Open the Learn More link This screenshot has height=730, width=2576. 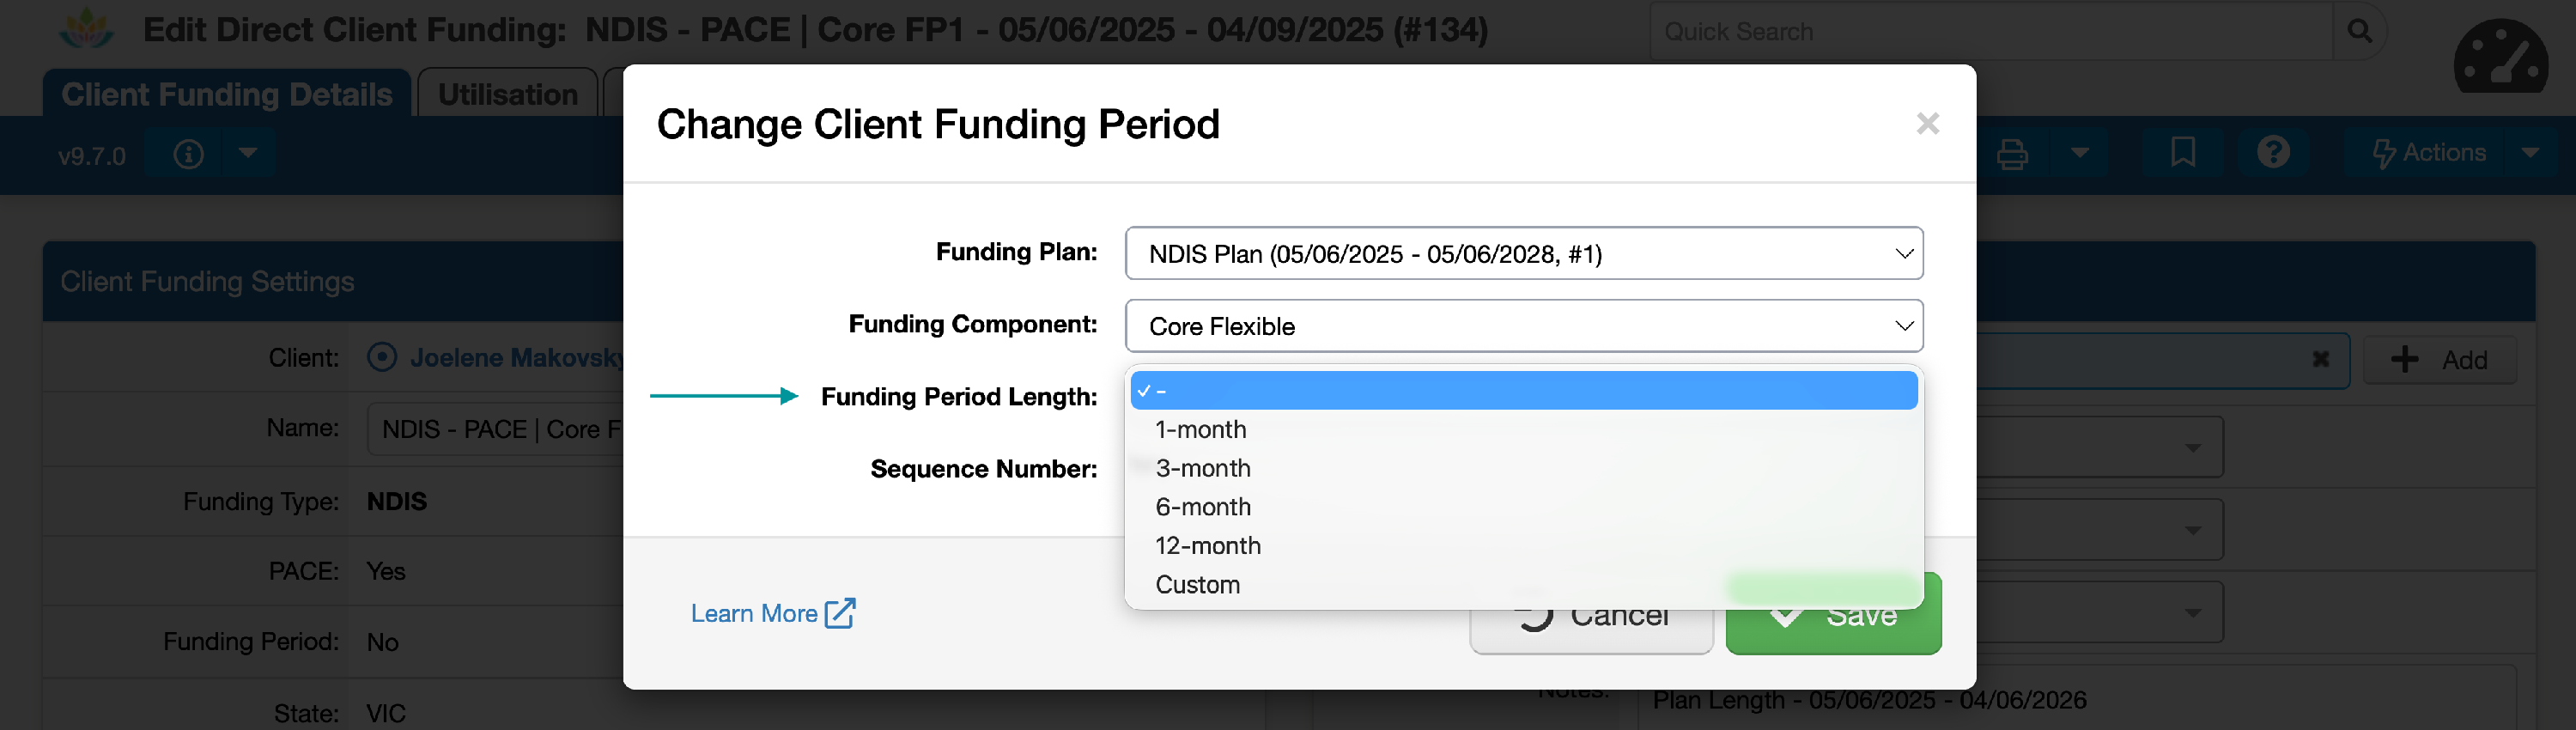click(772, 613)
